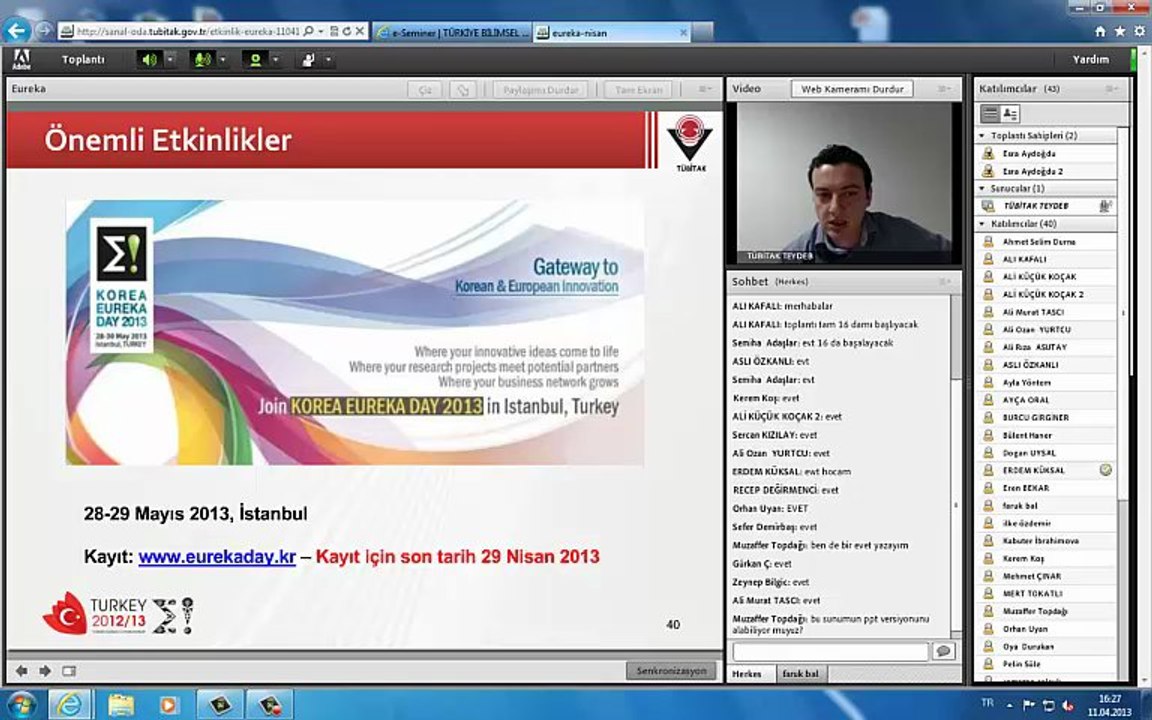Image resolution: width=1152 pixels, height=720 pixels.
Task: Open speaker options dropdown arrow
Action: [x=170, y=60]
